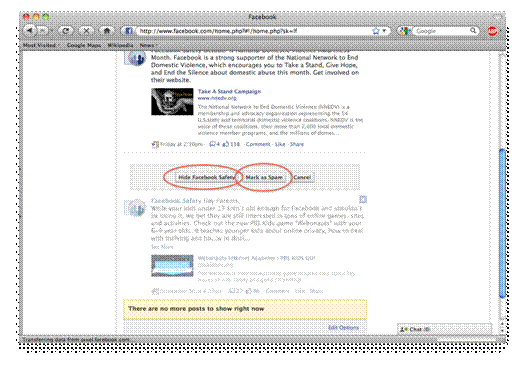Choose search engine via Google icon
Image resolution: width=524 pixels, height=369 pixels.
(405, 31)
